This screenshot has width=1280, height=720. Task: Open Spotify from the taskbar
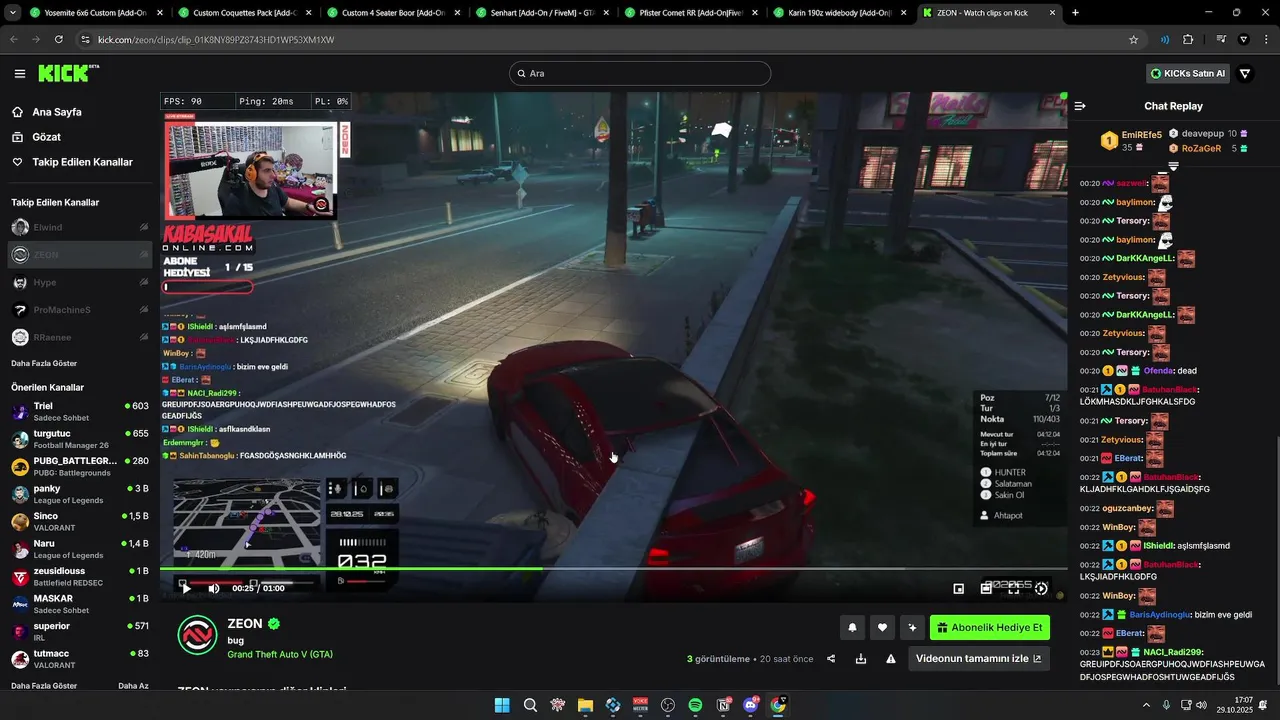coord(695,705)
